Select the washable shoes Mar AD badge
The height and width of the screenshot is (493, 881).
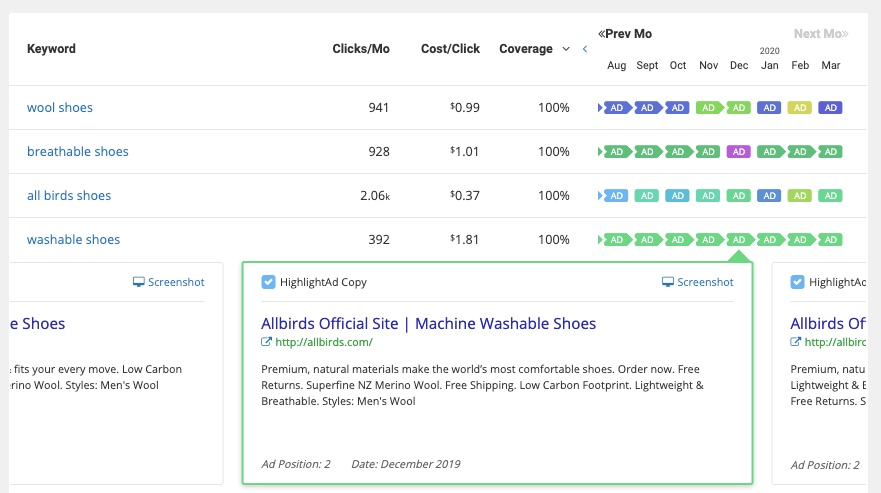pyautogui.click(x=830, y=239)
